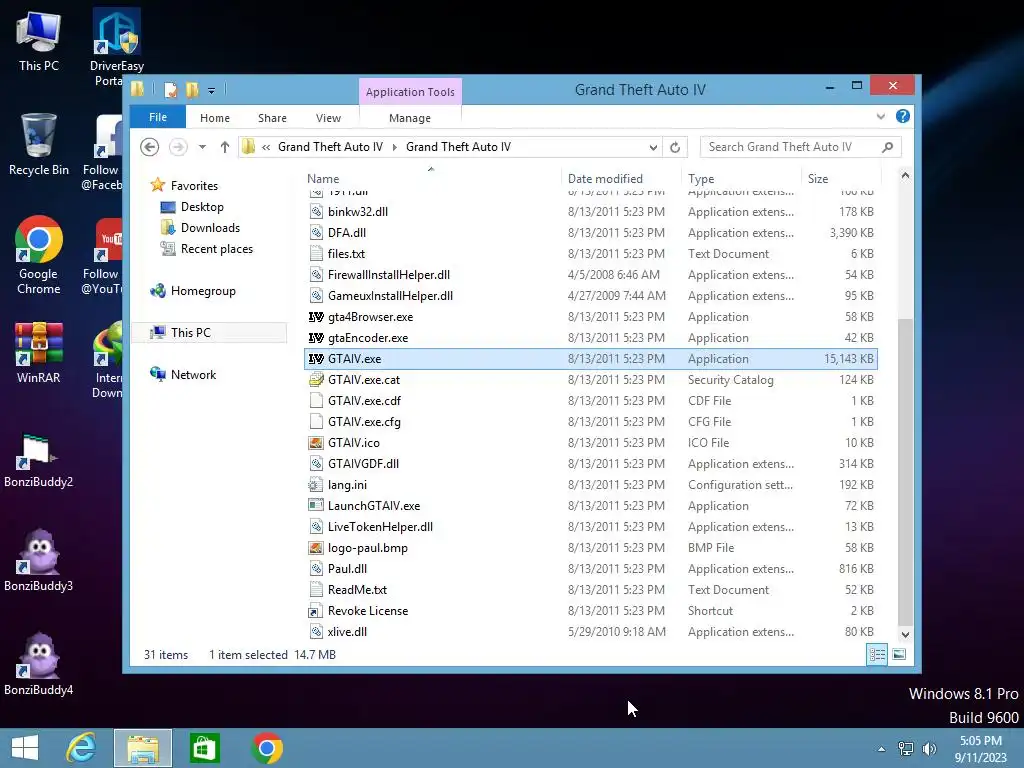1024x768 pixels.
Task: Sort by the Date modified column header
Action: (x=621, y=178)
